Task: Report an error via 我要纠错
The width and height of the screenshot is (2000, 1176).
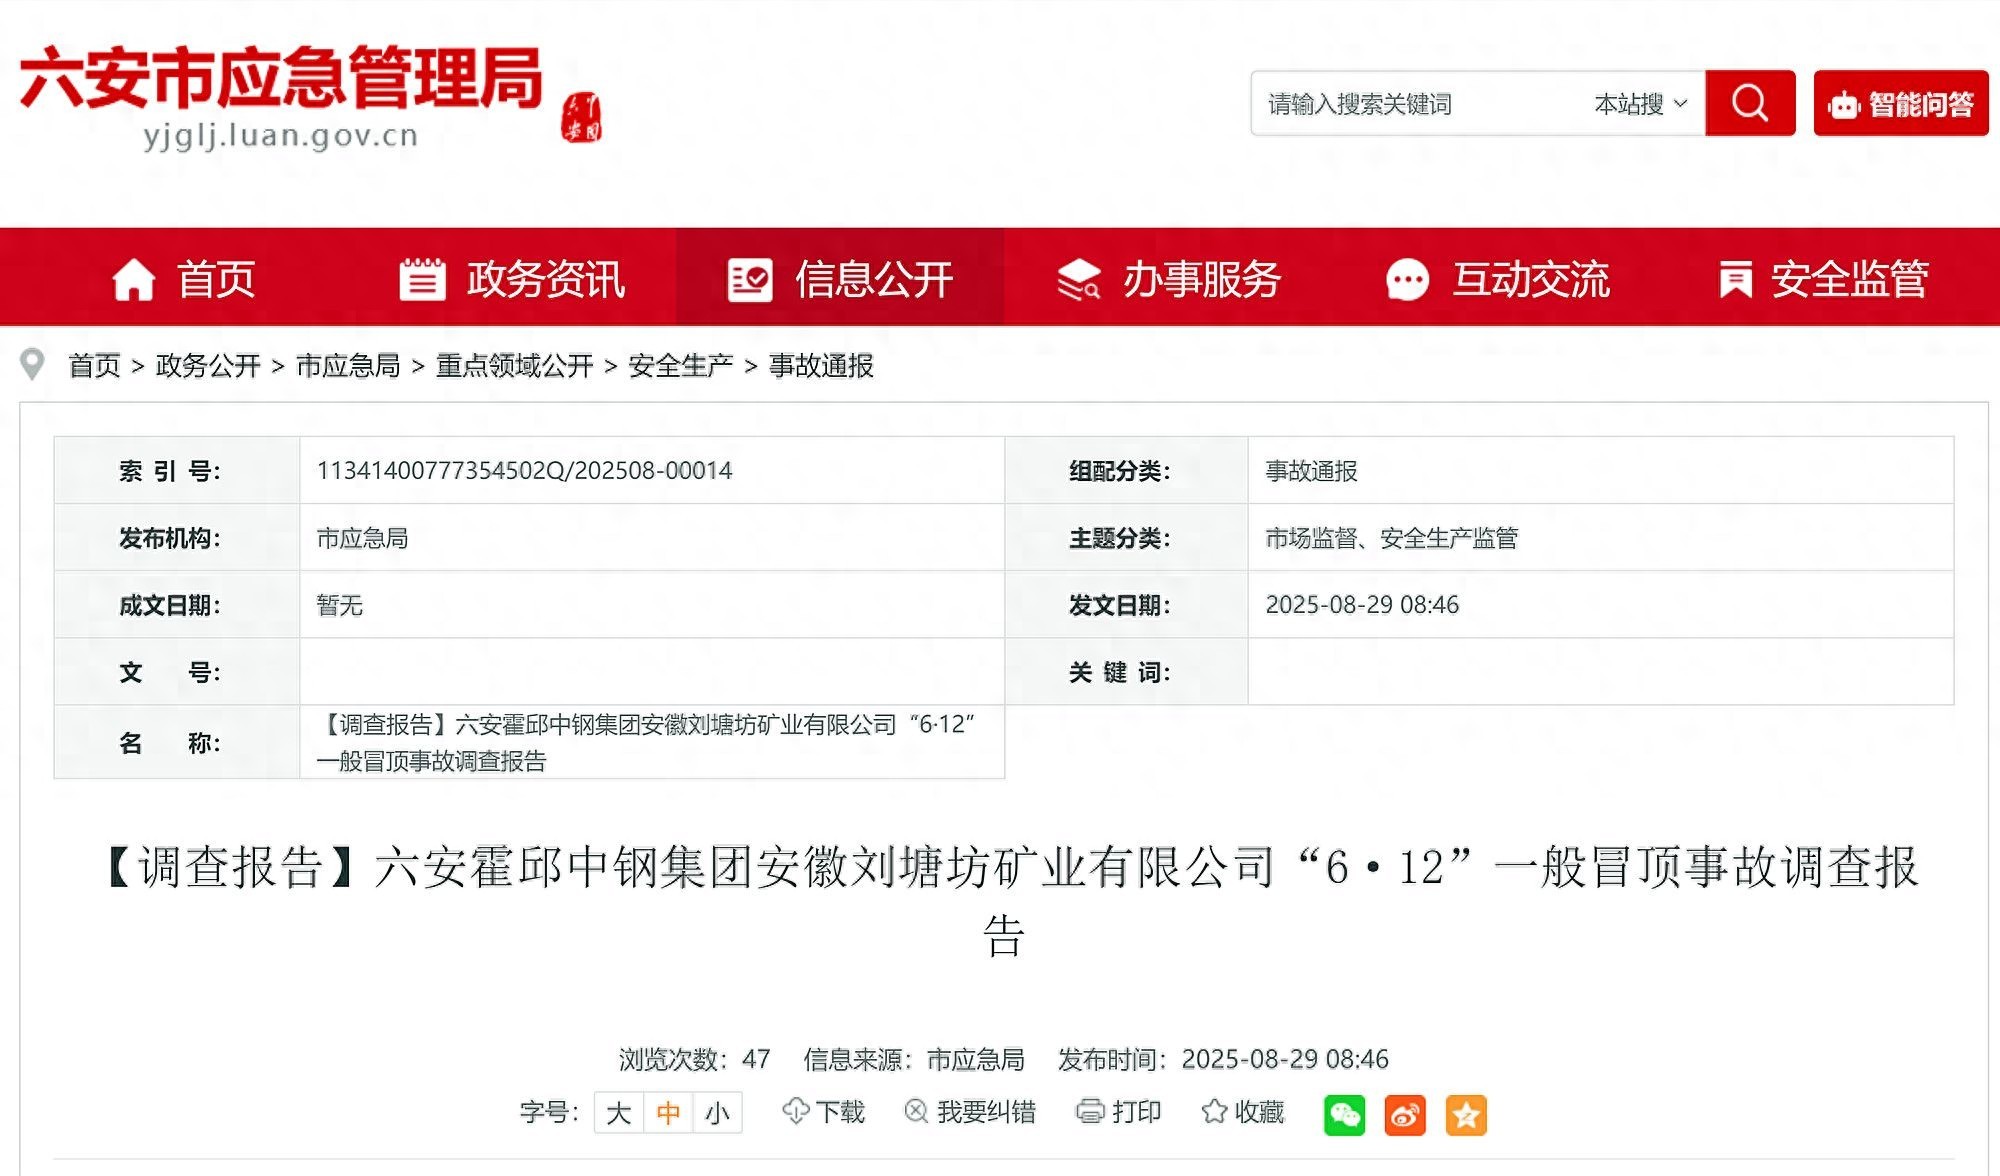Action: 970,1111
